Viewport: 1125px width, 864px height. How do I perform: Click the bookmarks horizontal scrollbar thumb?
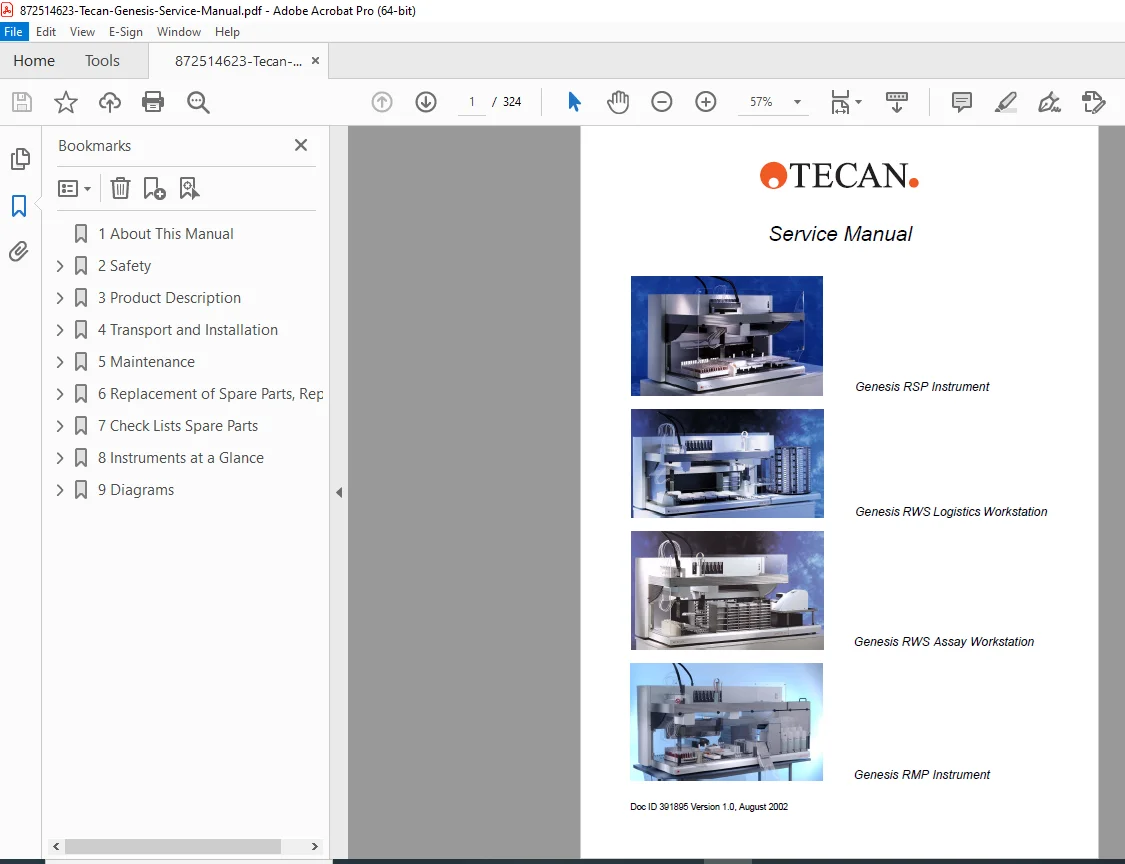(x=173, y=847)
